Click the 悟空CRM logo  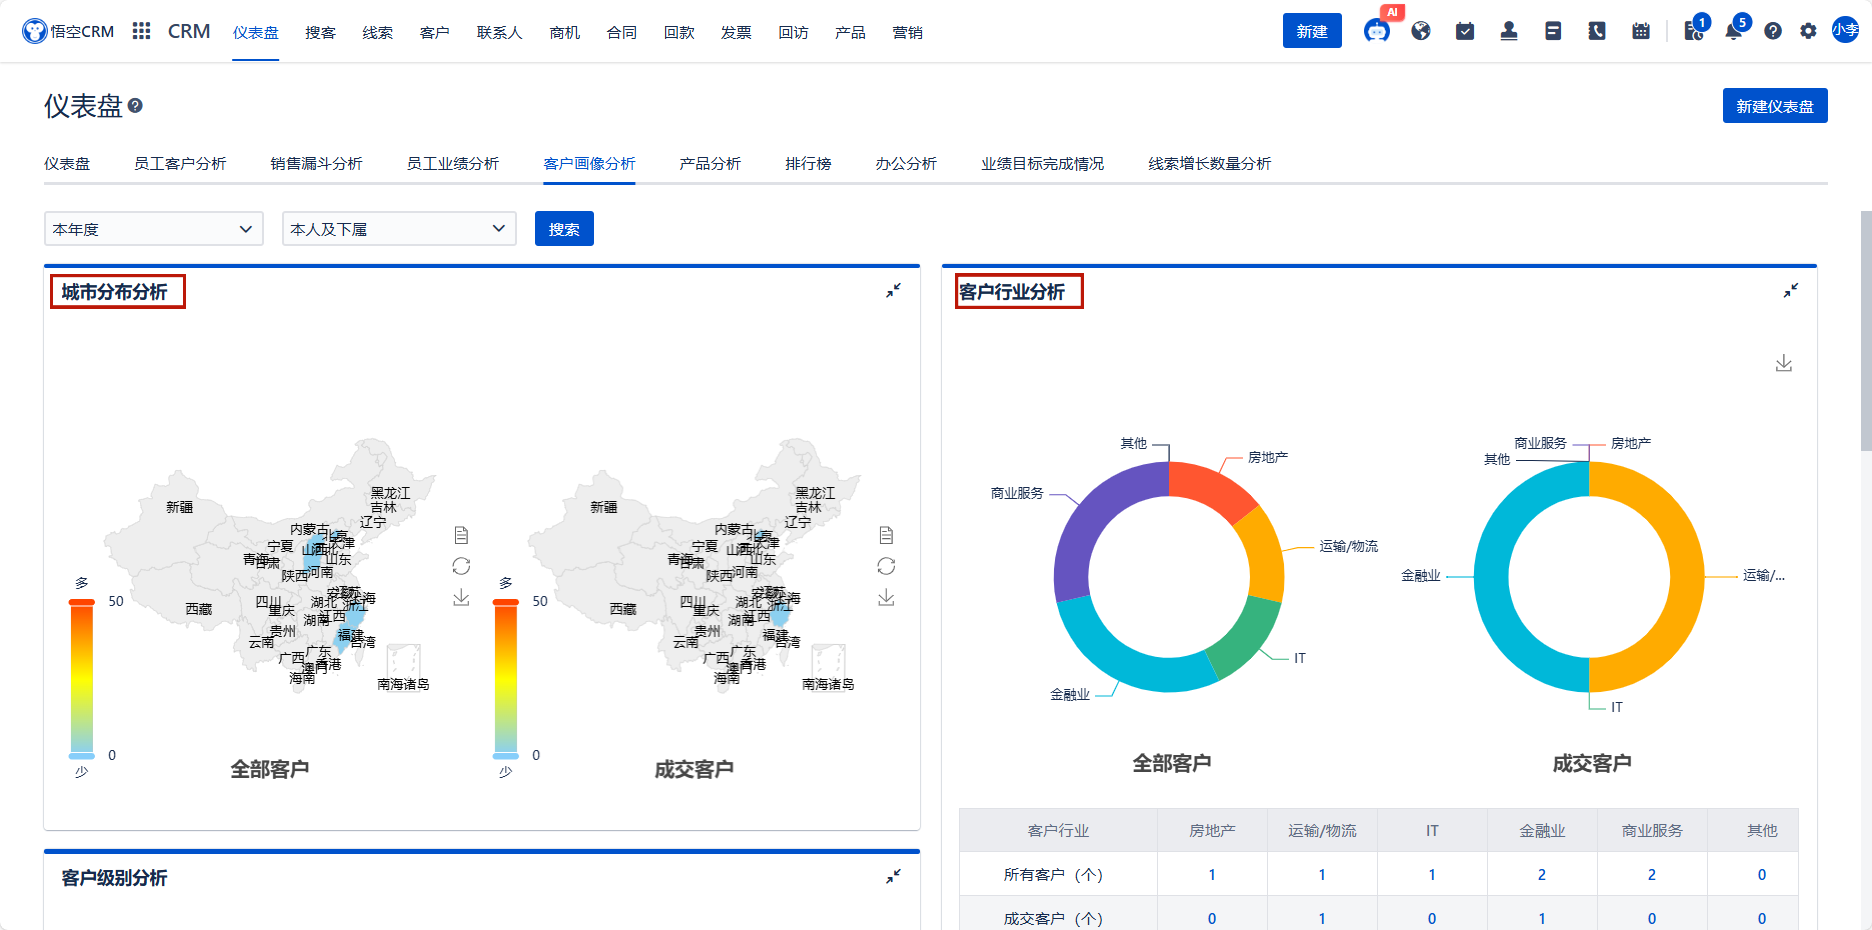tap(68, 31)
